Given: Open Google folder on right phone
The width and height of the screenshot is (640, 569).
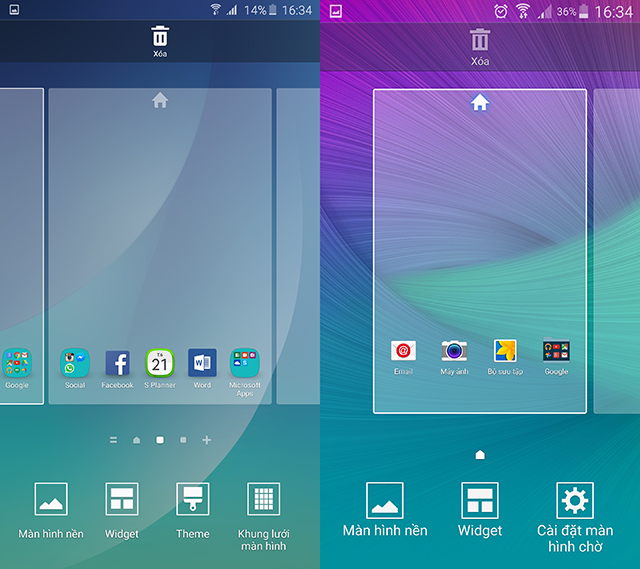Looking at the screenshot, I should pos(556,357).
